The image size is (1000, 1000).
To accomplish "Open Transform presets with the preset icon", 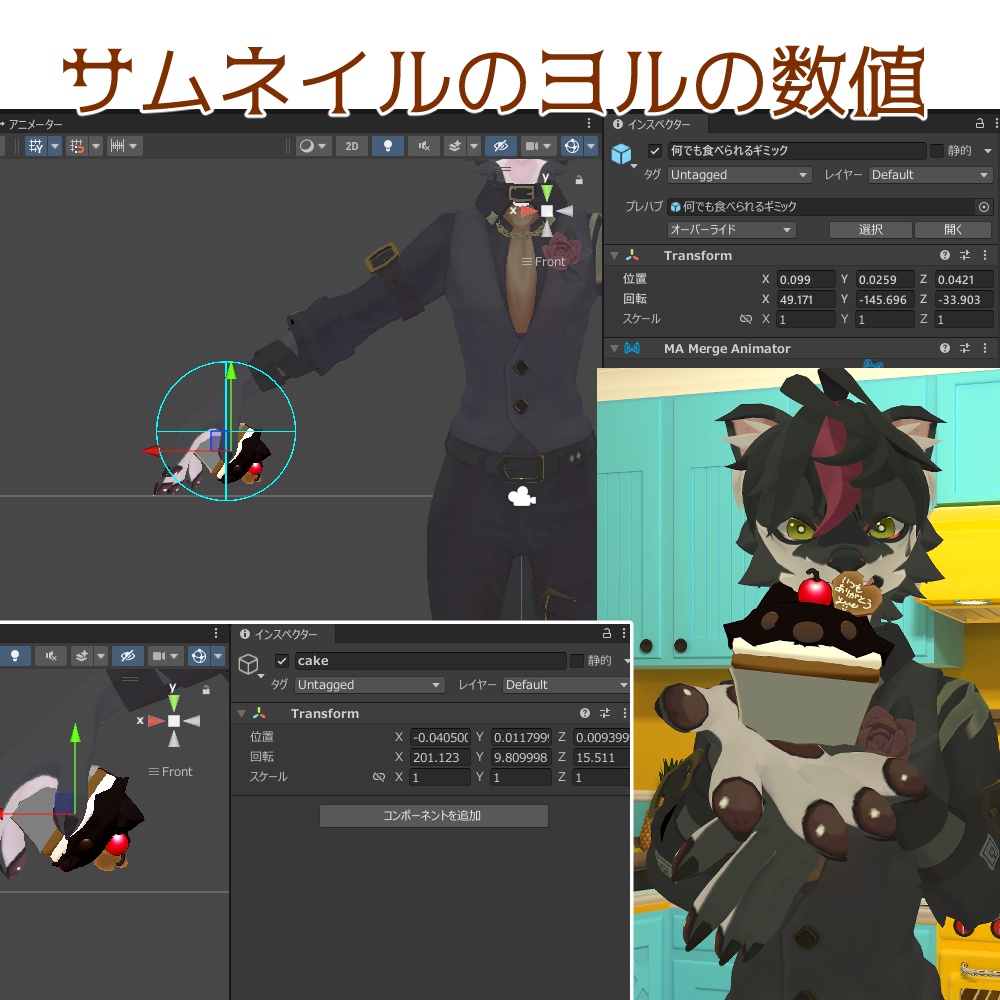I will [x=966, y=255].
